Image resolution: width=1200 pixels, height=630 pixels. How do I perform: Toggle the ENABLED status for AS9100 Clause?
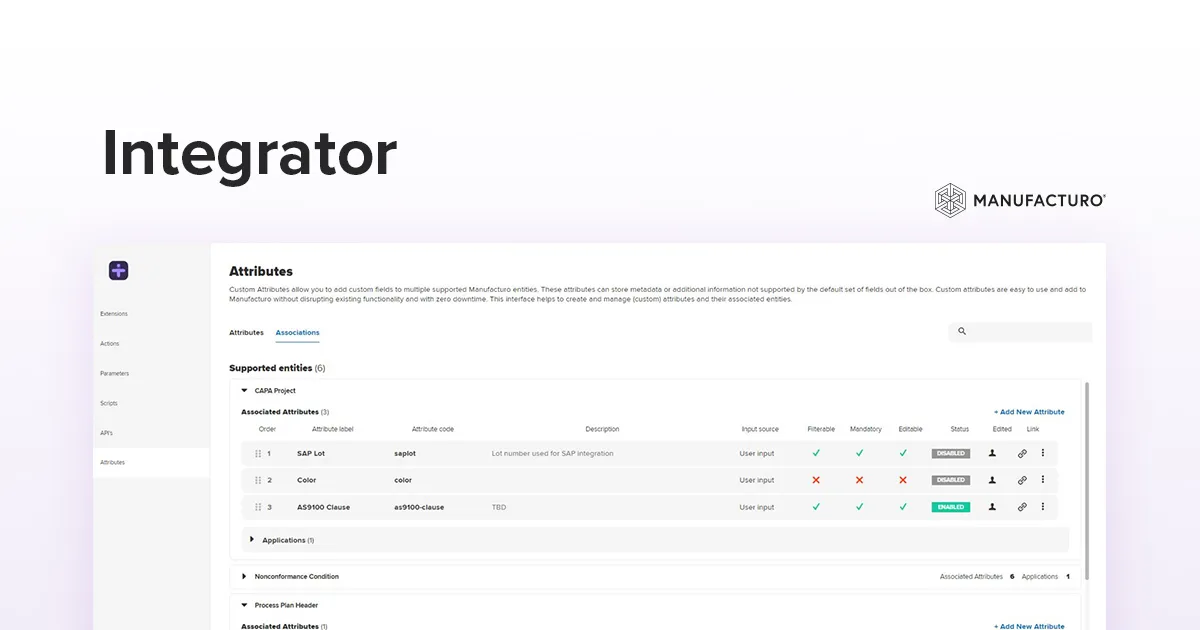949,507
